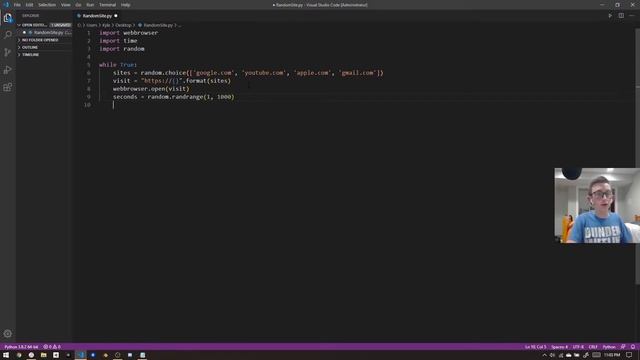Open the feedback icon in status bar
Image resolution: width=640 pixels, height=360 pixels.
coord(623,347)
